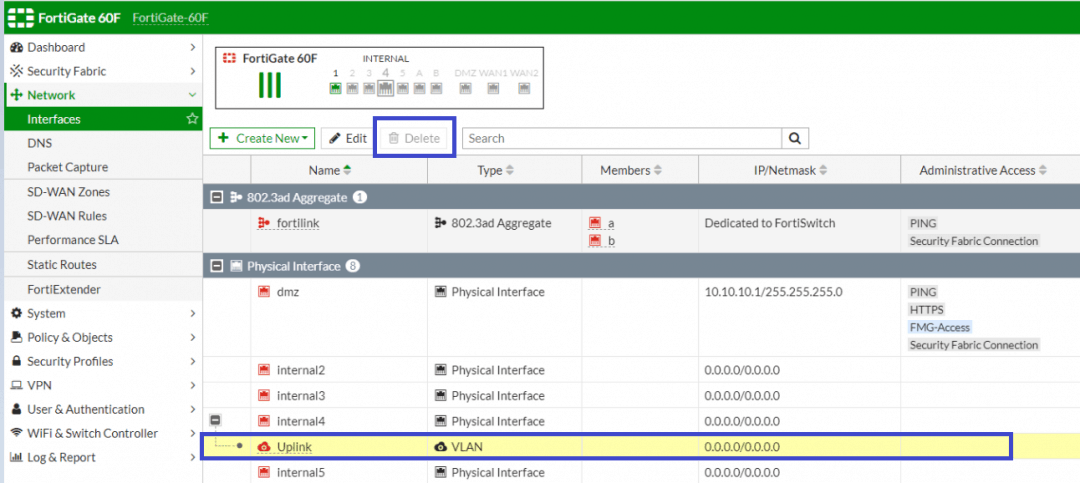The width and height of the screenshot is (1080, 483).
Task: Select the internal2 interface
Action: pyautogui.click(x=300, y=370)
